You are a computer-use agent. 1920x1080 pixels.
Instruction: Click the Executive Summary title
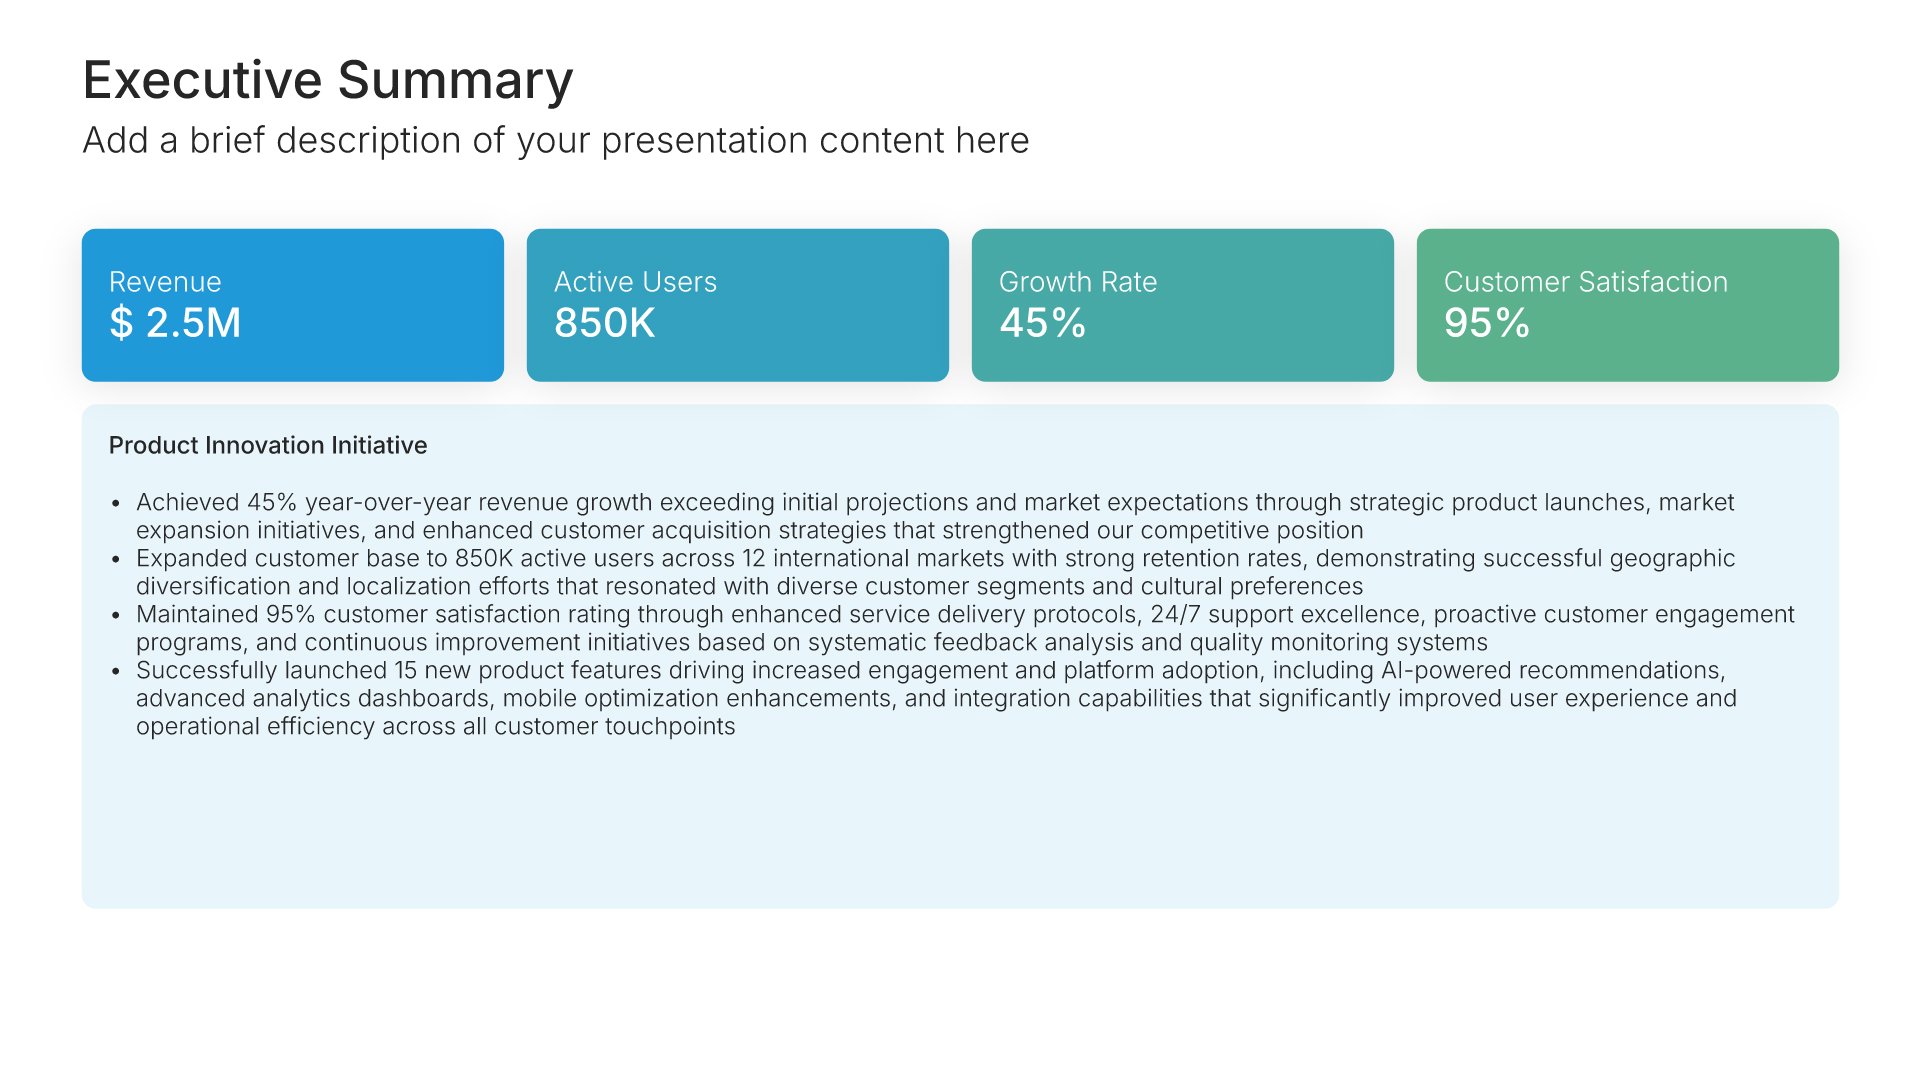(327, 80)
